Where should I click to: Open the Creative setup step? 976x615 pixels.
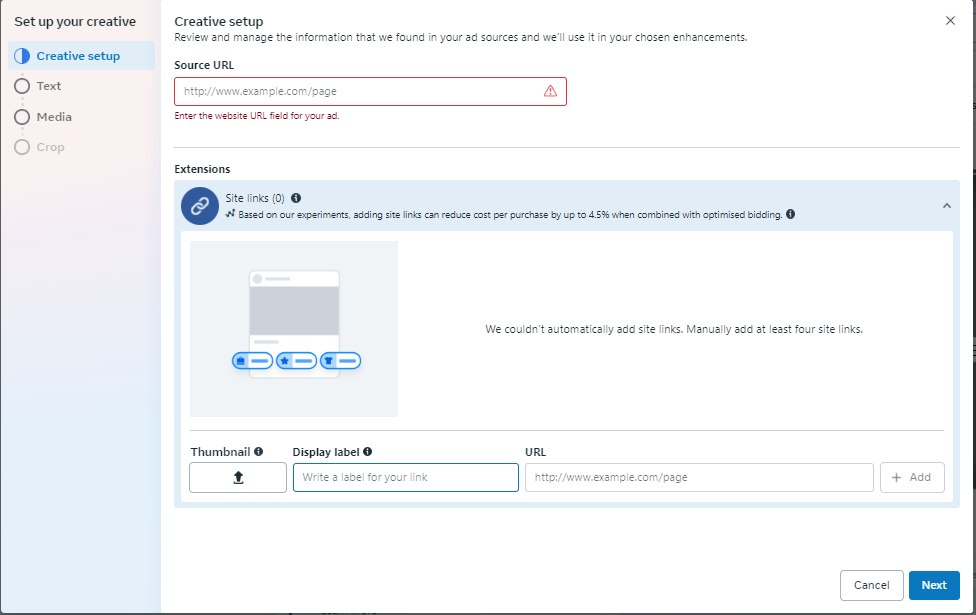click(78, 56)
